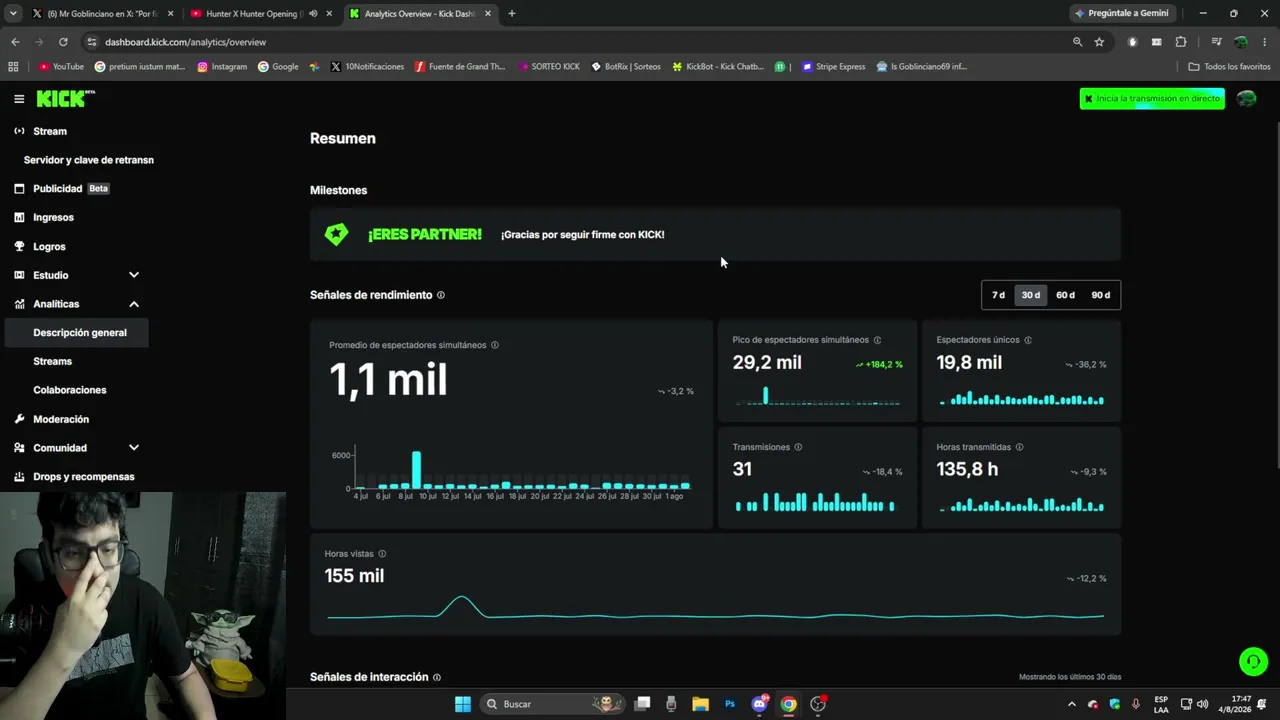Click info icon next to Señales de rendimiento
The image size is (1280, 720).
point(441,295)
